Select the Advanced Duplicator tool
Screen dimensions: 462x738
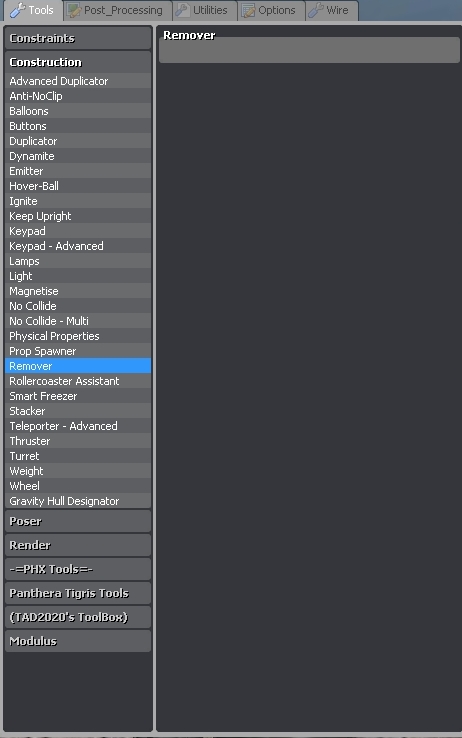[78, 81]
